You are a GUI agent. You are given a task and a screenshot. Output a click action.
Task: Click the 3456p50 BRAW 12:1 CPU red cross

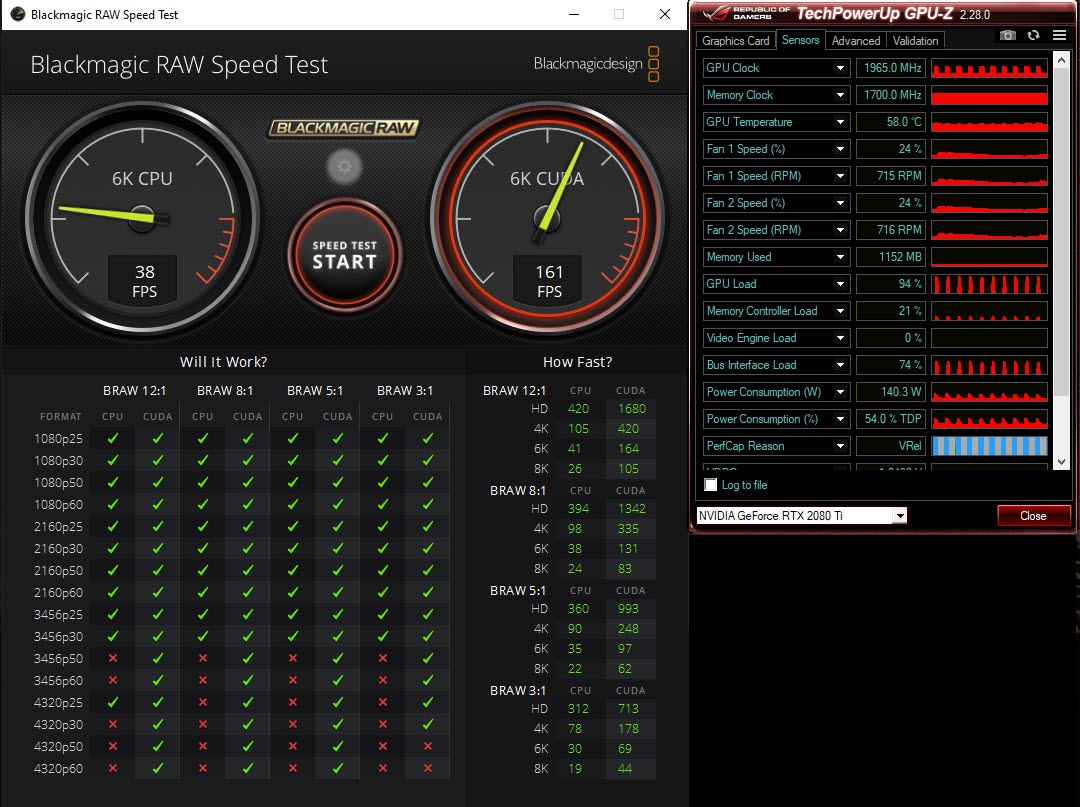[113, 658]
